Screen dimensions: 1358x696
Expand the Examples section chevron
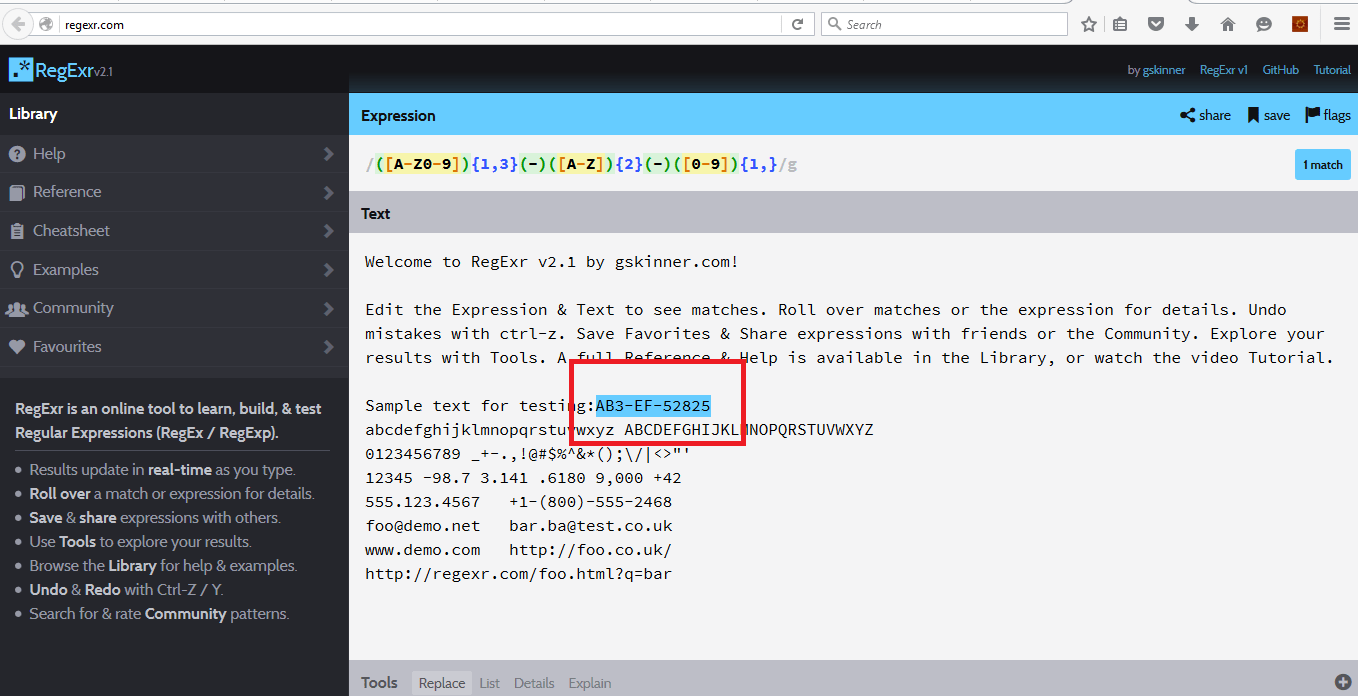[330, 269]
